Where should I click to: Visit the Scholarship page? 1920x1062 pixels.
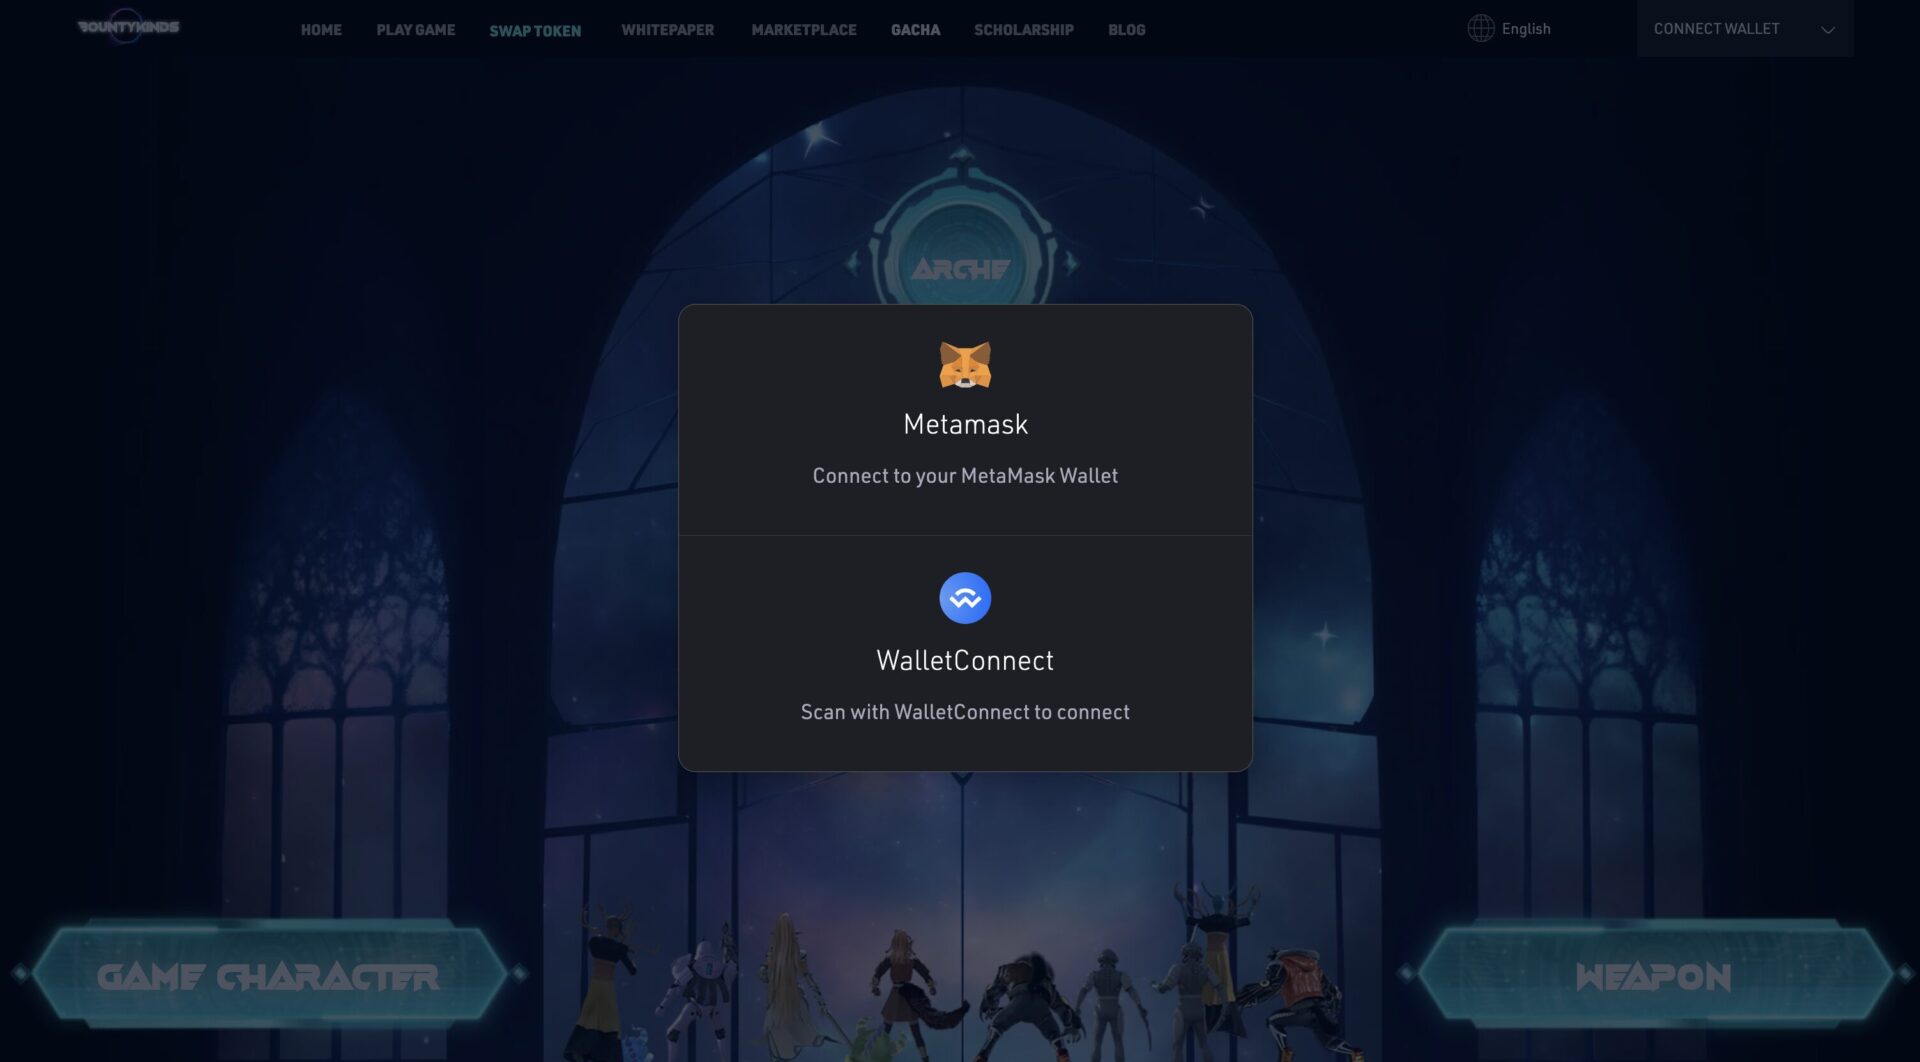coord(1023,30)
